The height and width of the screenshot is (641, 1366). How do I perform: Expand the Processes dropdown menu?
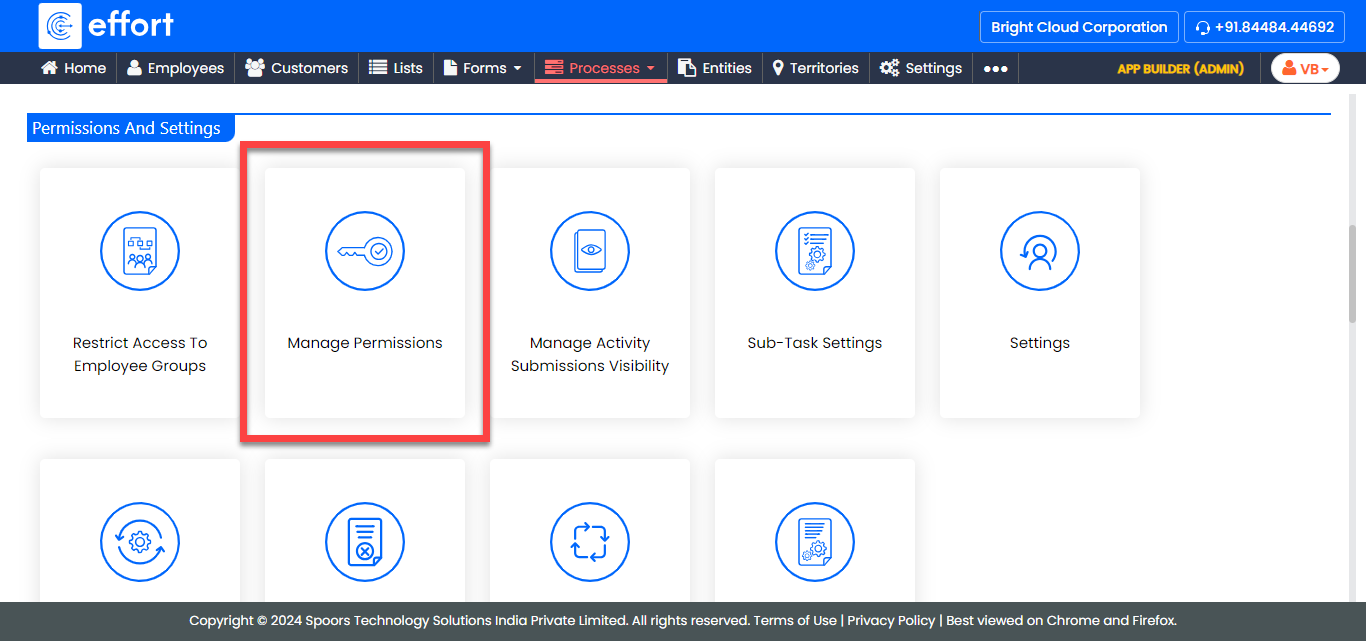click(x=601, y=68)
